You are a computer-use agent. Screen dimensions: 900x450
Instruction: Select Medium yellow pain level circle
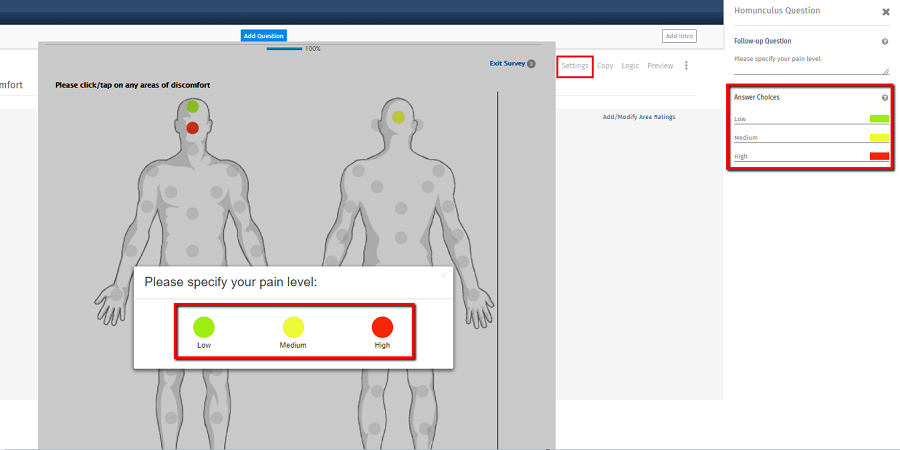coord(293,327)
